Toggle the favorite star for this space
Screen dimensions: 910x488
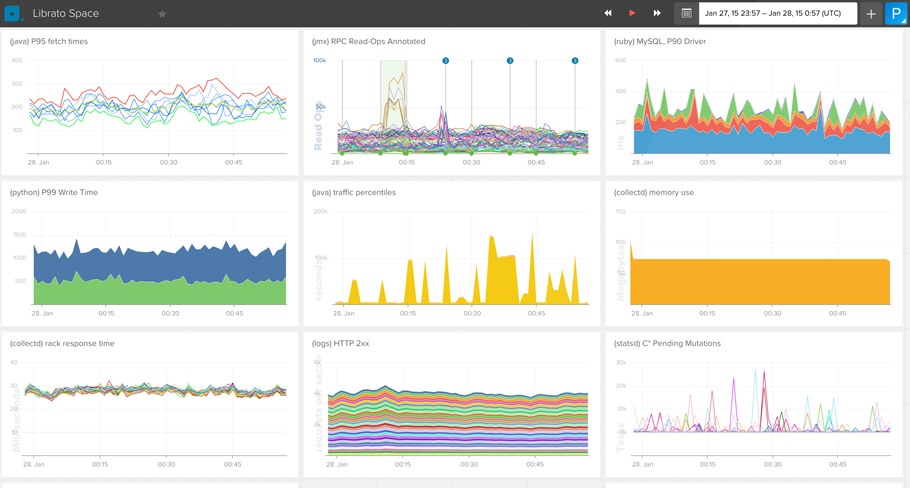coord(162,14)
